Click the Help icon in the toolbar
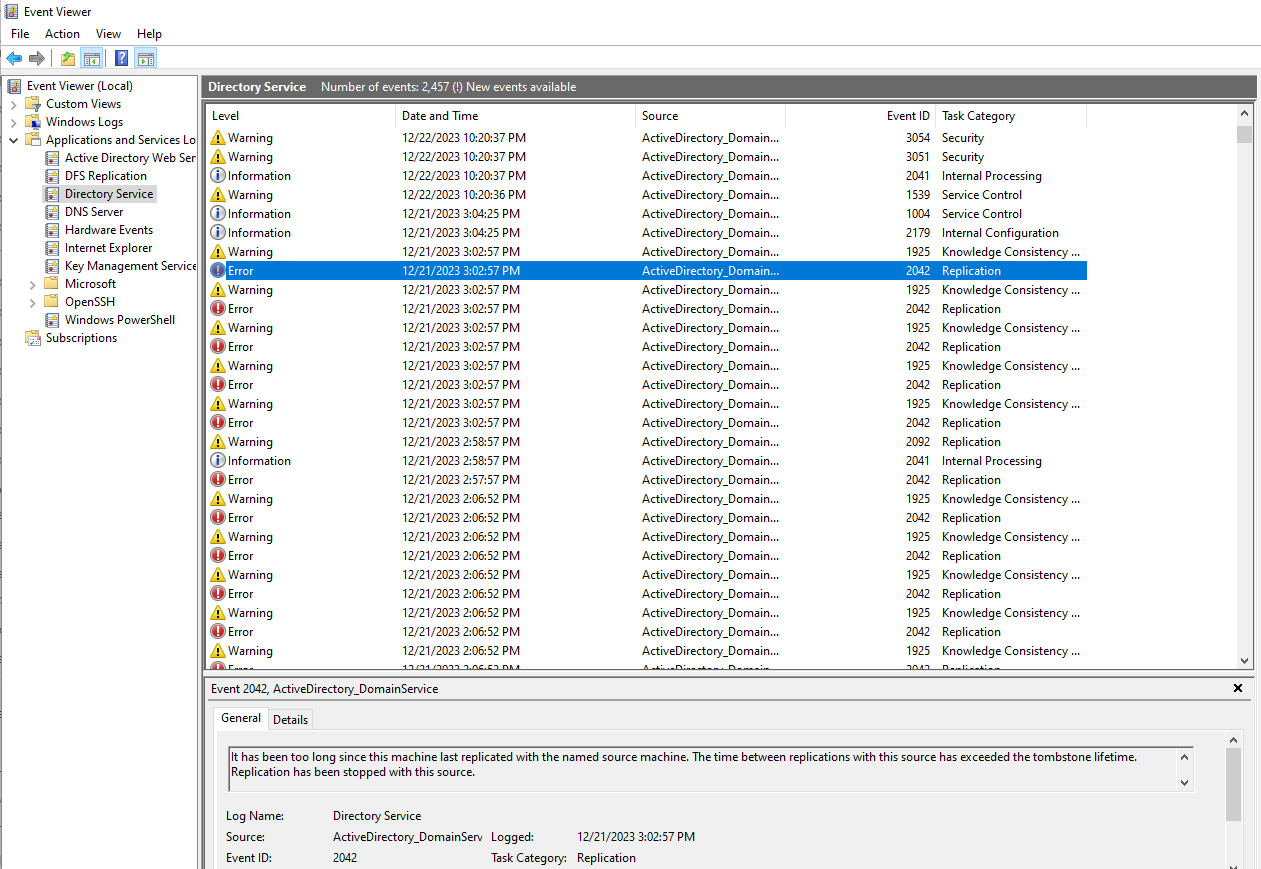The height and width of the screenshot is (869, 1261). (x=120, y=57)
